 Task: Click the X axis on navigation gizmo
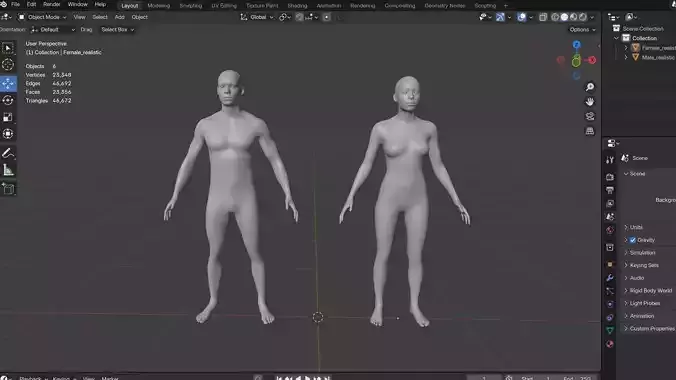click(x=592, y=60)
